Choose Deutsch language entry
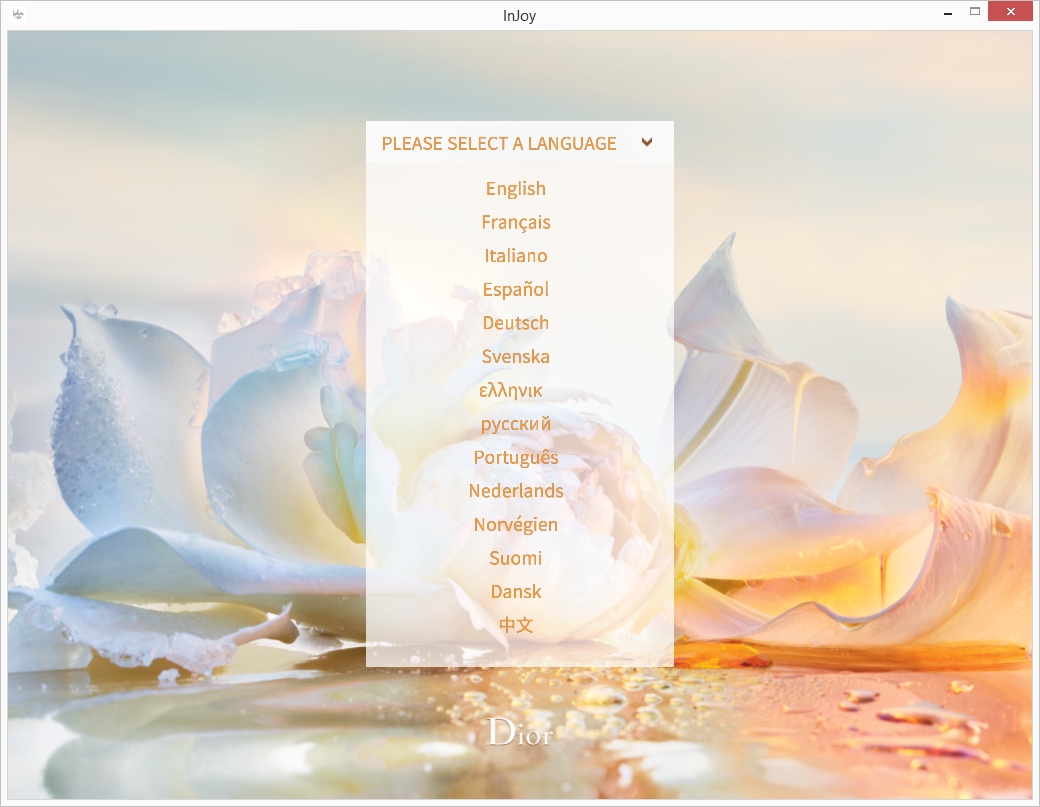This screenshot has width=1040, height=807. 515,323
